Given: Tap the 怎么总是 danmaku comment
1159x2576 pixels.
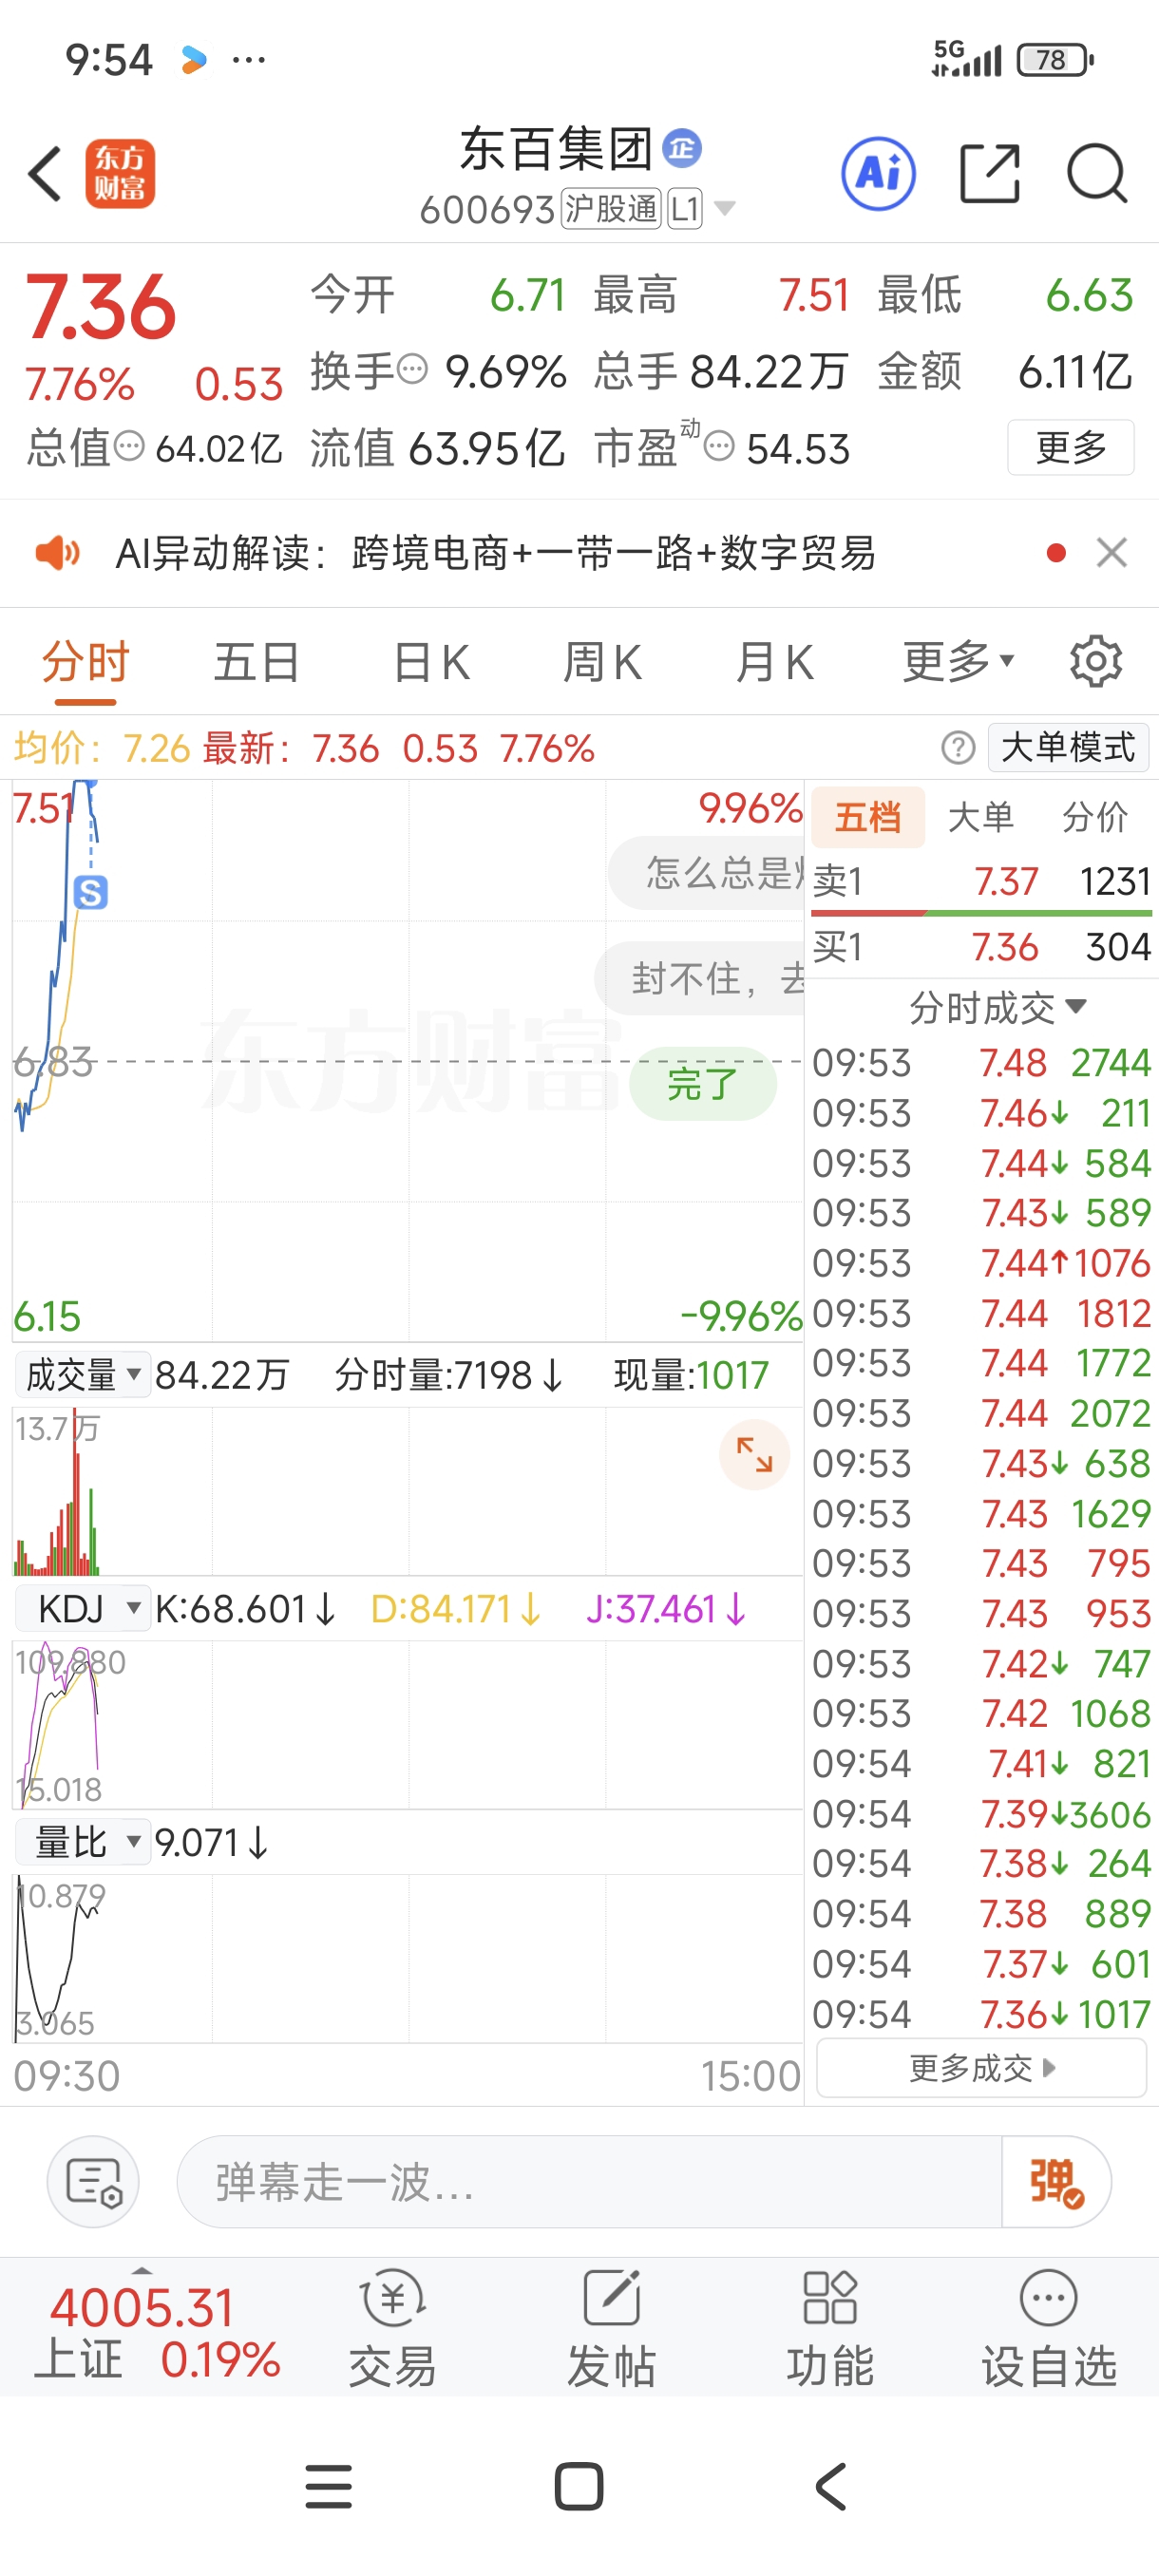Looking at the screenshot, I should (707, 872).
